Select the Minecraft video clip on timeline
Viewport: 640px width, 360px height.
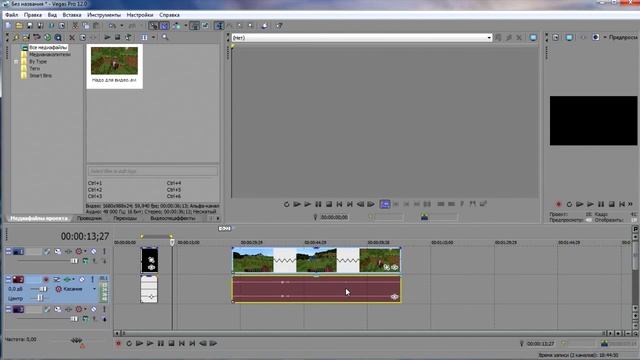click(x=316, y=260)
